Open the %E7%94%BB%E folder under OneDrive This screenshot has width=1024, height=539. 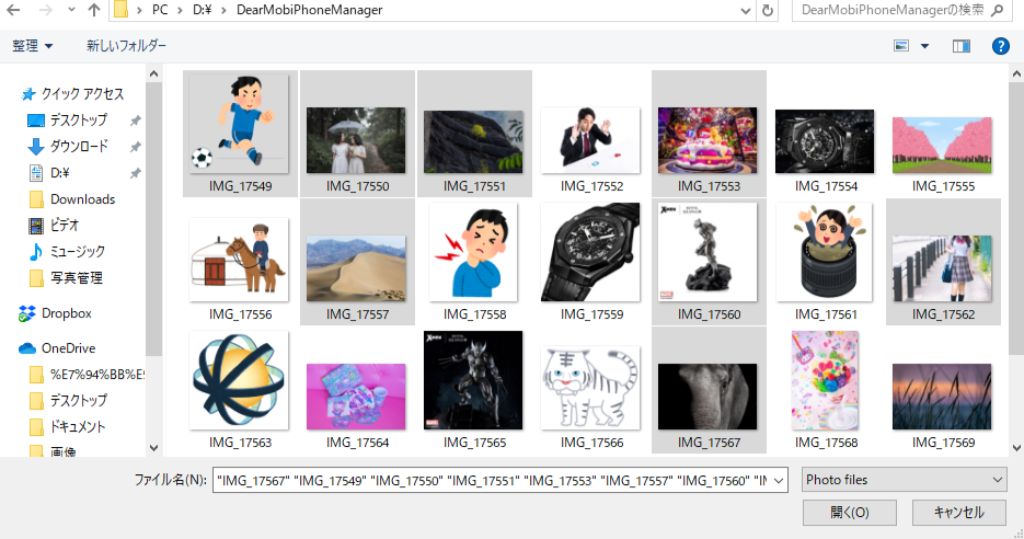87,374
